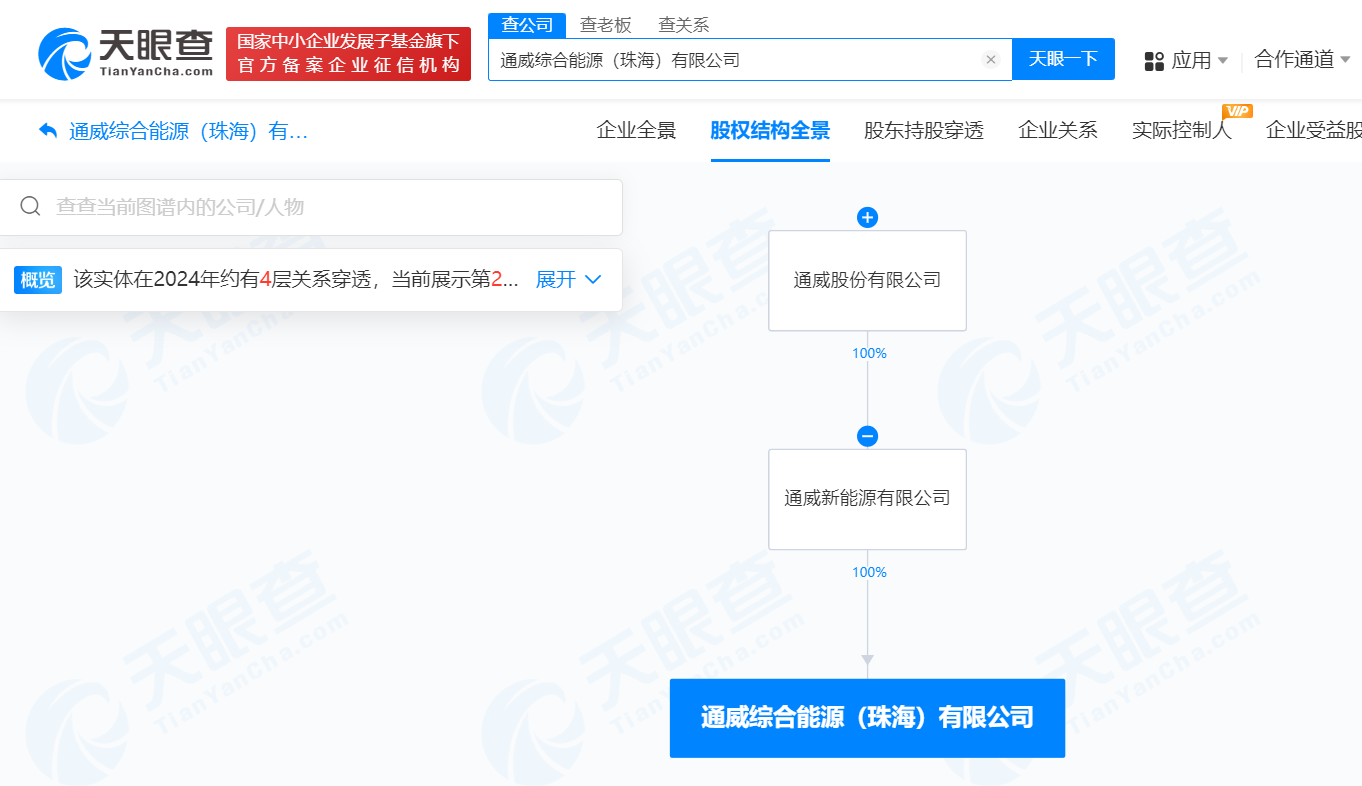Click the TianYanCha logo

126,53
